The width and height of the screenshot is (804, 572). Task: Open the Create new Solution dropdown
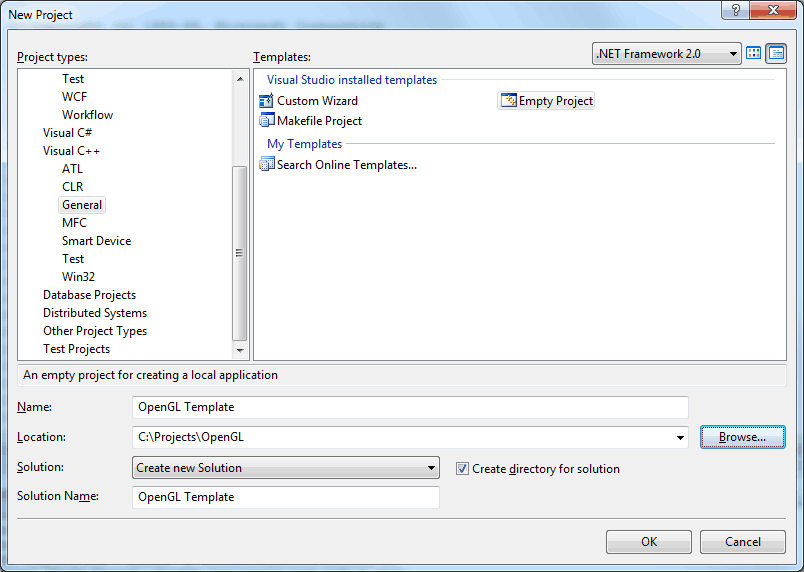coord(286,467)
